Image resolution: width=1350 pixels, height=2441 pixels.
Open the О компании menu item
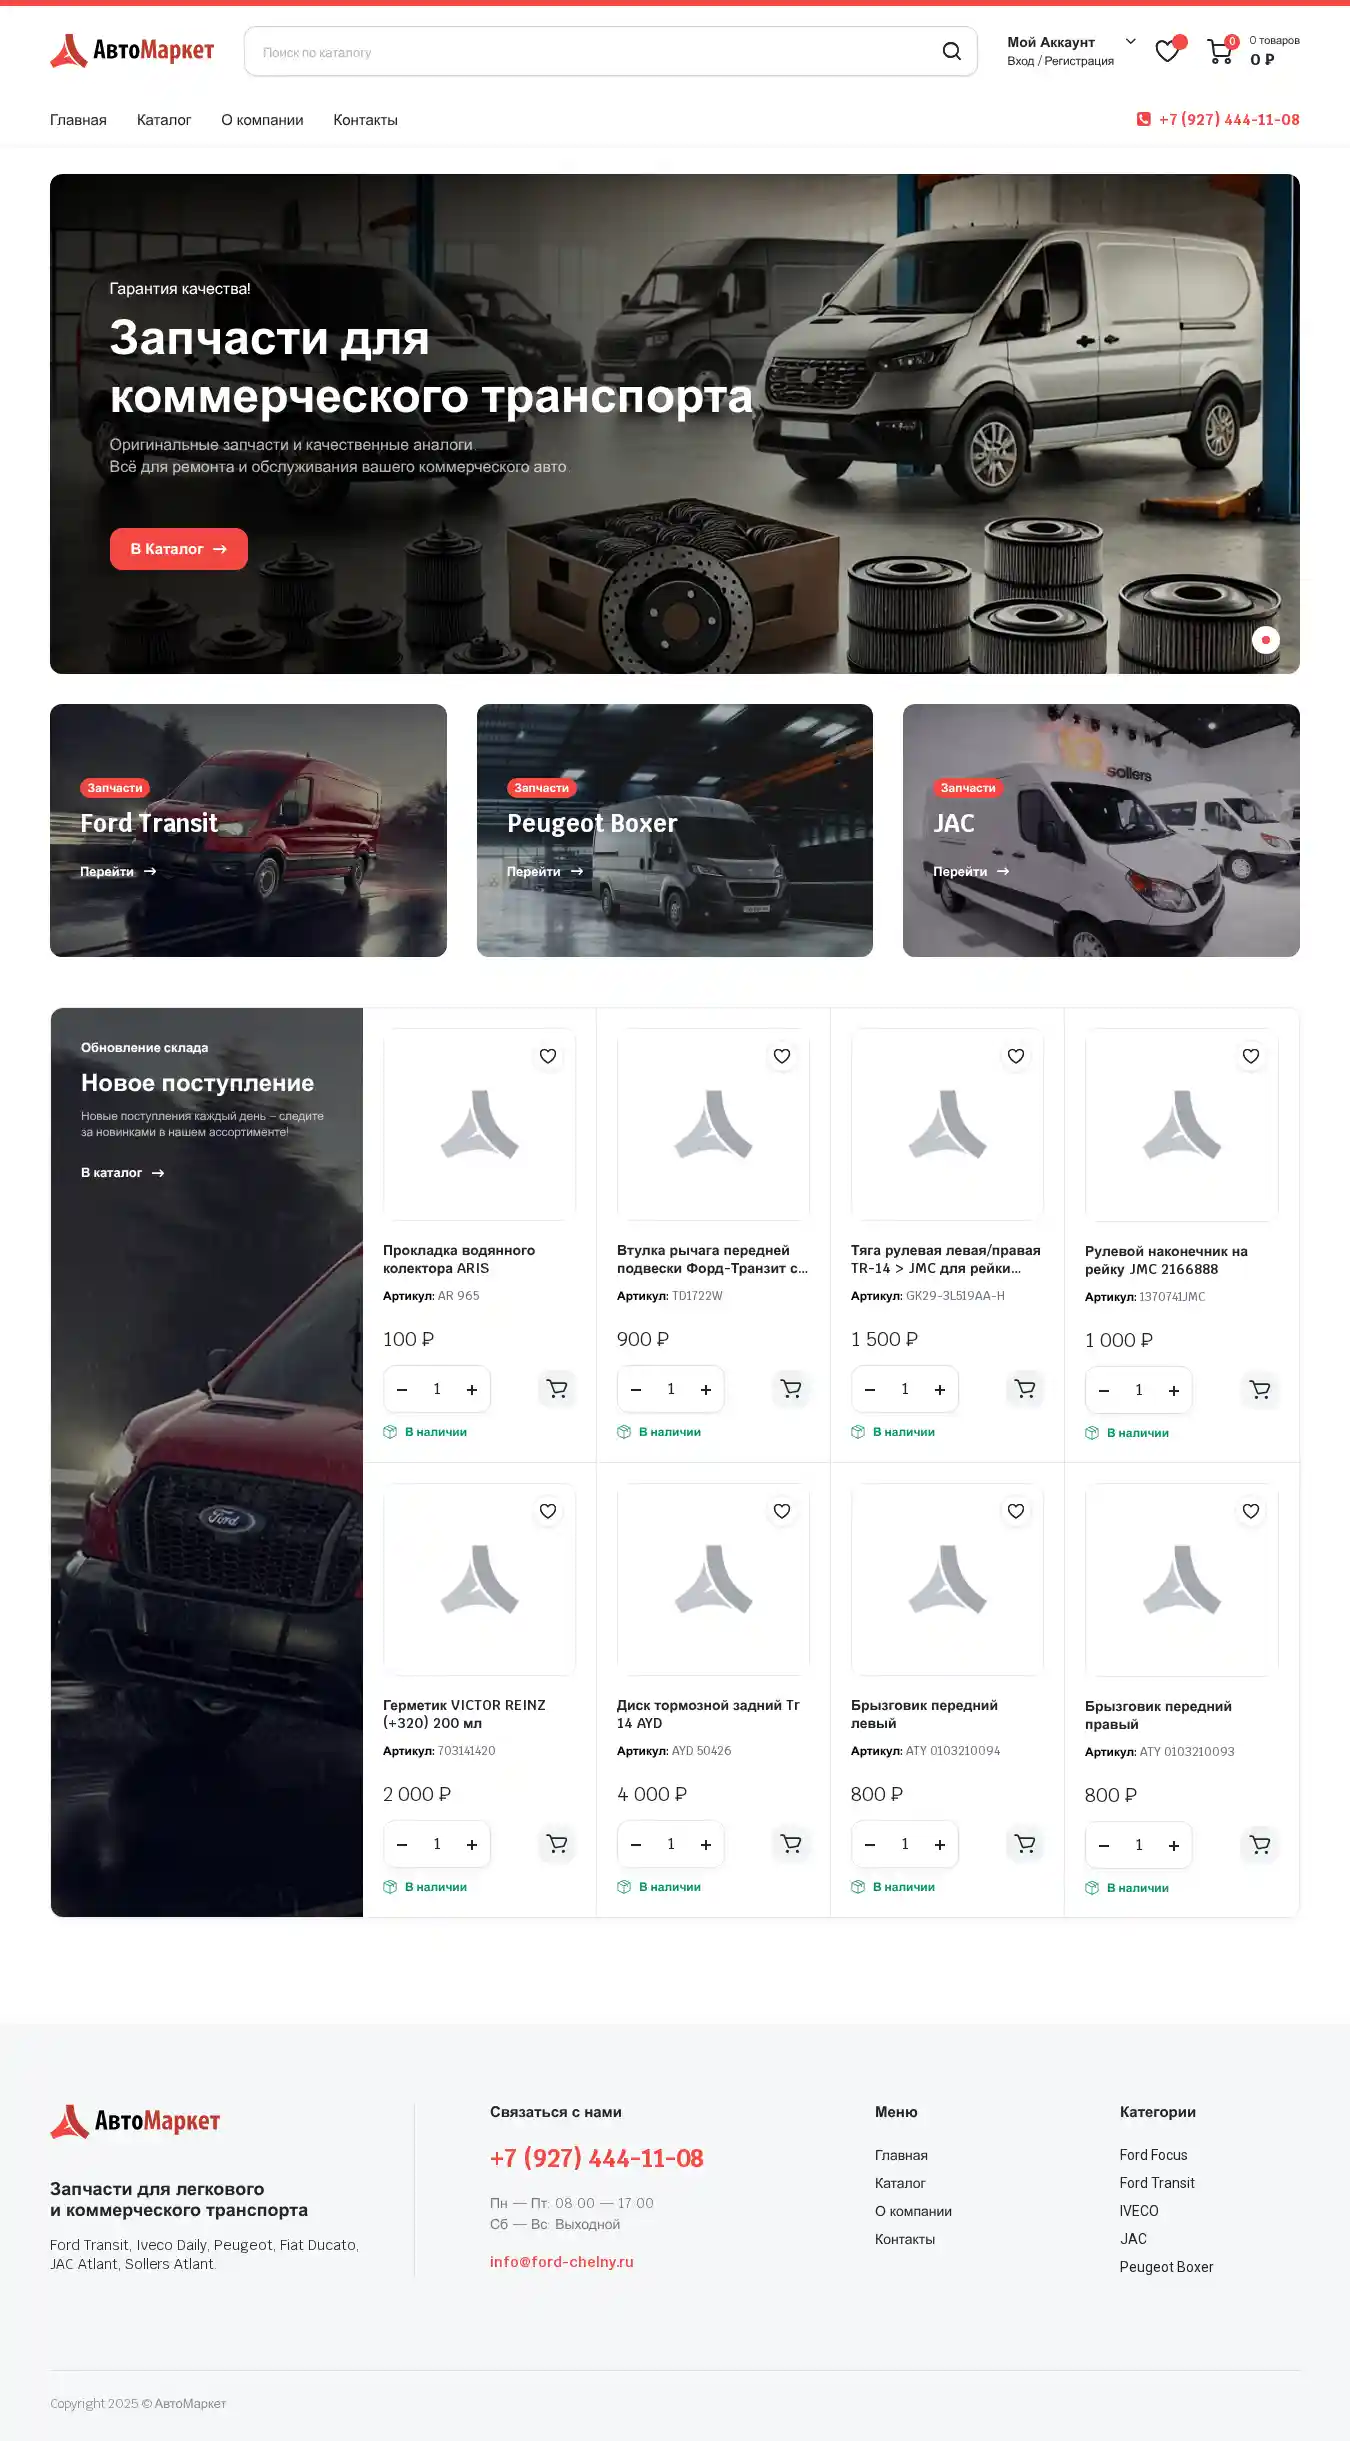(x=262, y=120)
